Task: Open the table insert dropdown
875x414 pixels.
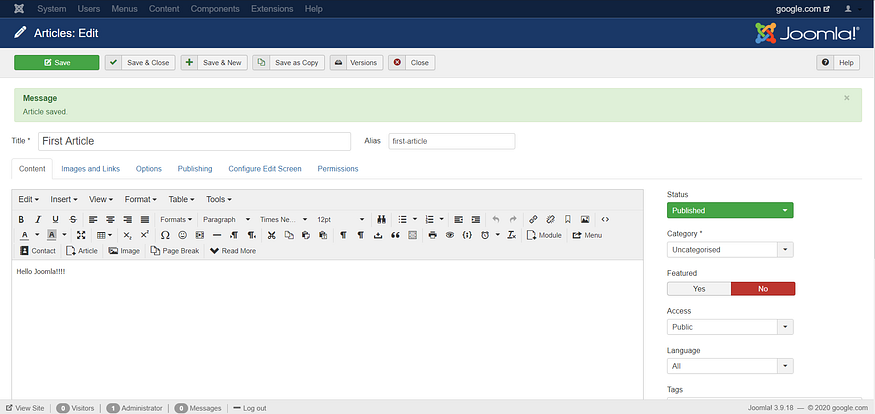Action: [104, 235]
